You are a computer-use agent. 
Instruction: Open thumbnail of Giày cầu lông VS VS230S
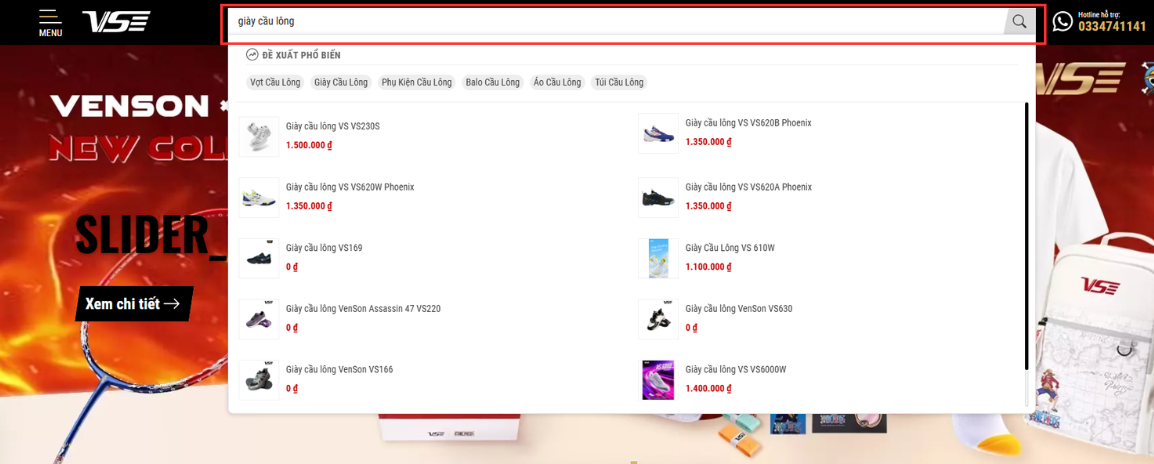[259, 136]
